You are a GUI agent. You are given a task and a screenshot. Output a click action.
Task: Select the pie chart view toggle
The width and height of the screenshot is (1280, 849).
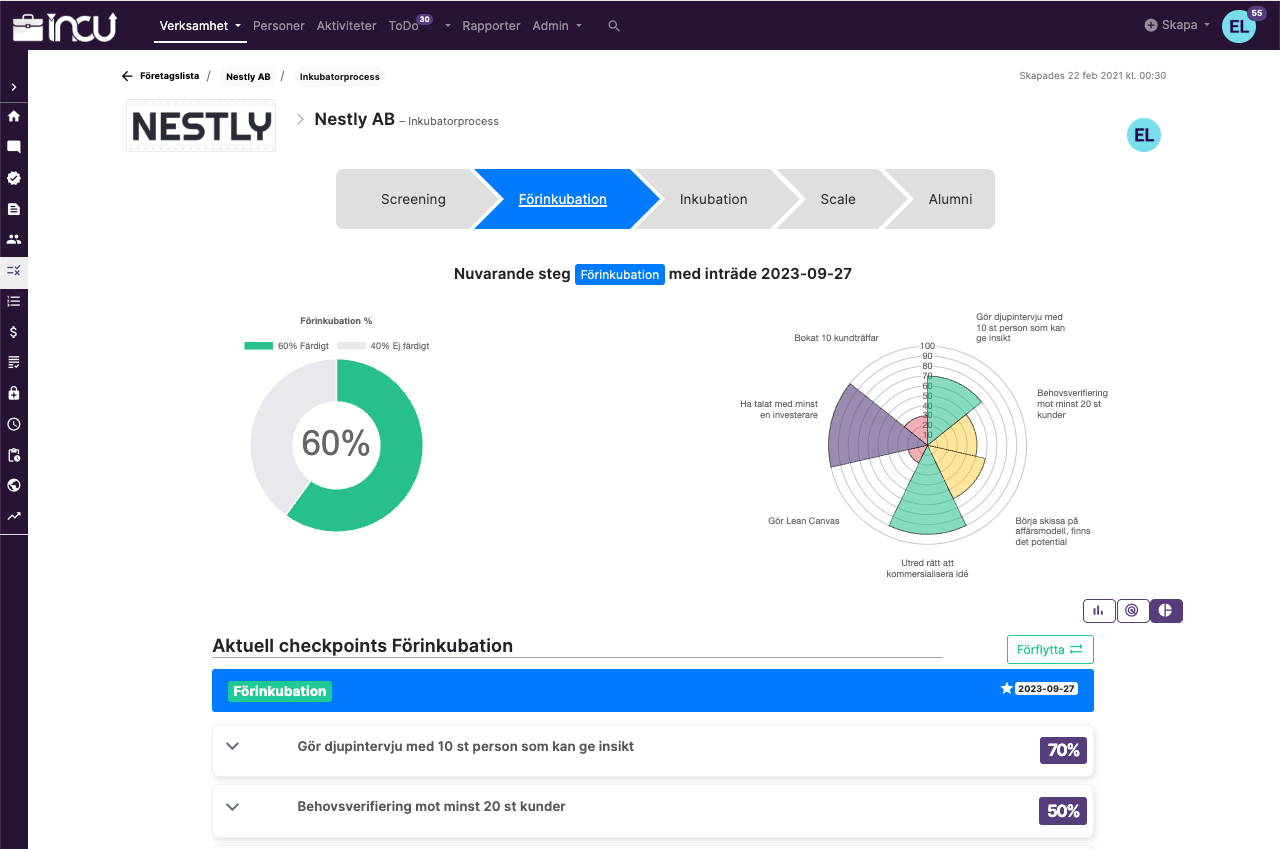(1166, 610)
